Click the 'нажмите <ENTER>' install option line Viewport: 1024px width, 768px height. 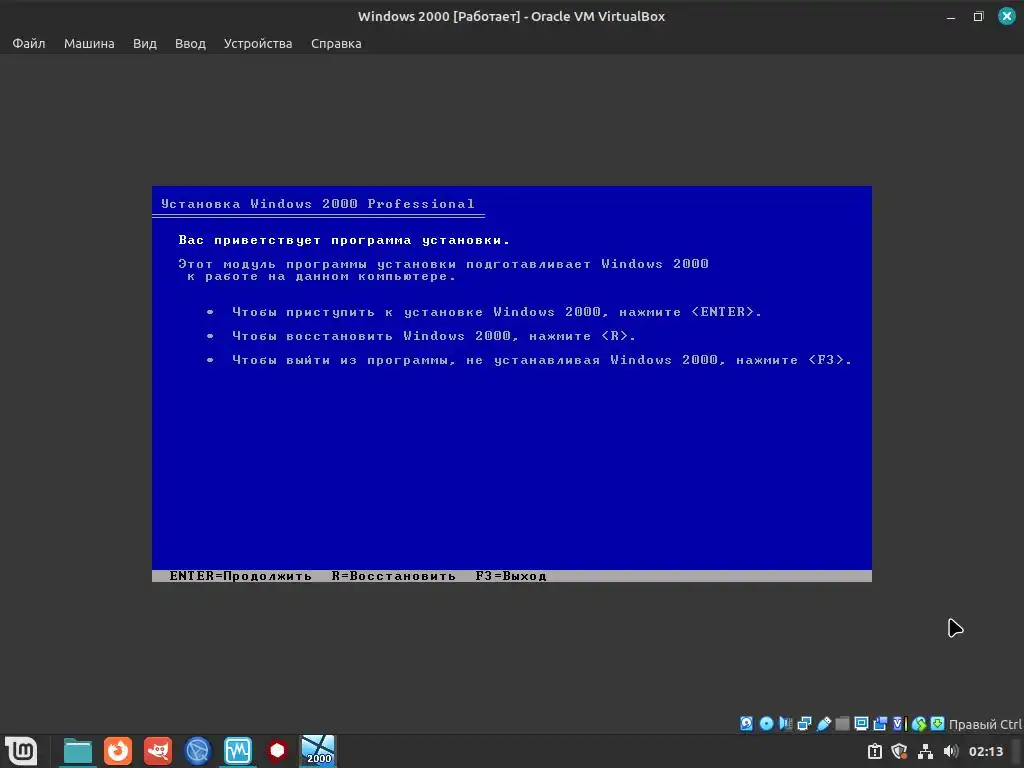click(497, 312)
